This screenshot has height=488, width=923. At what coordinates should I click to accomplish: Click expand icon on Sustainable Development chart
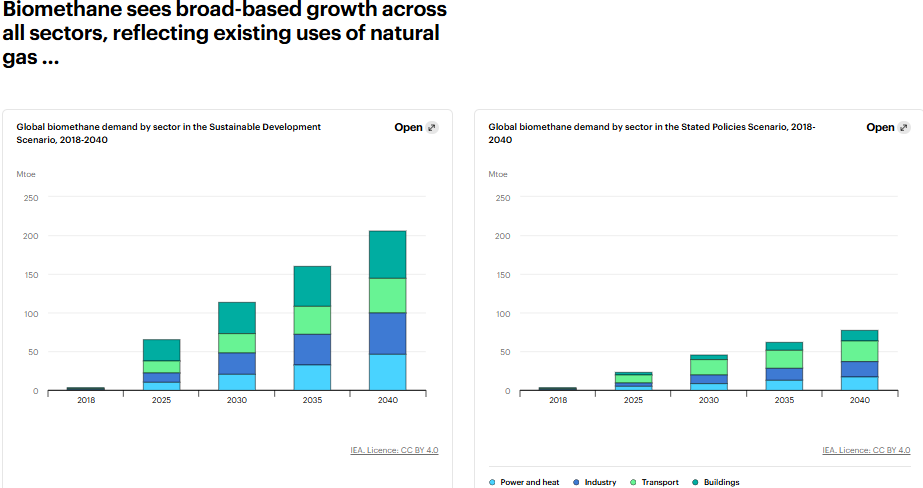(x=432, y=128)
